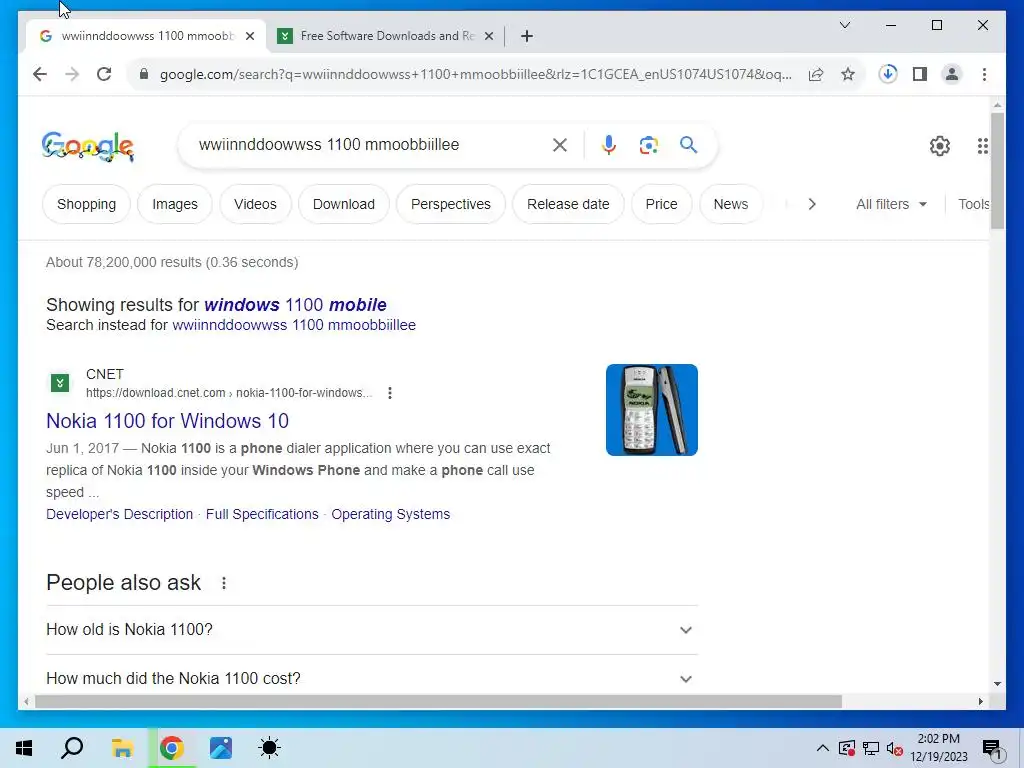
Task: Open the Photos app on taskbar
Action: [221, 748]
